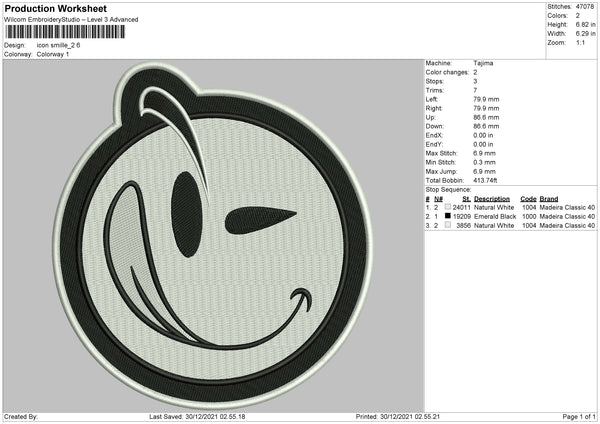Select the Min Stitch value '0.3 mm'
The image size is (600, 424).
(x=484, y=163)
